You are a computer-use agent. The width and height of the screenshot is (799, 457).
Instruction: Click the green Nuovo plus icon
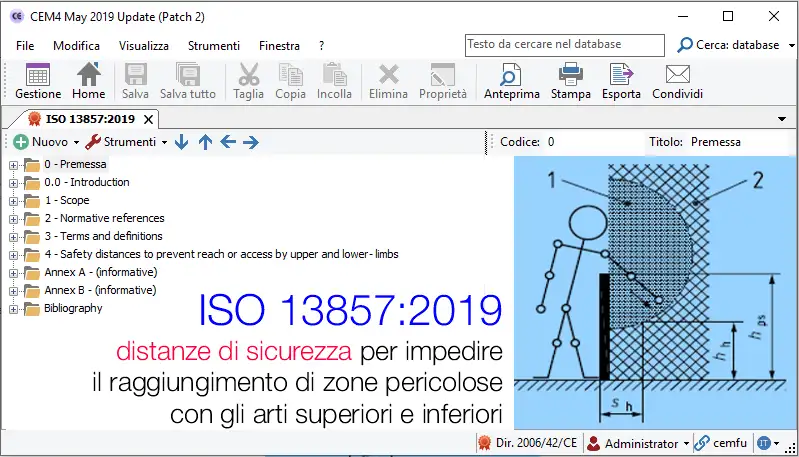click(21, 142)
